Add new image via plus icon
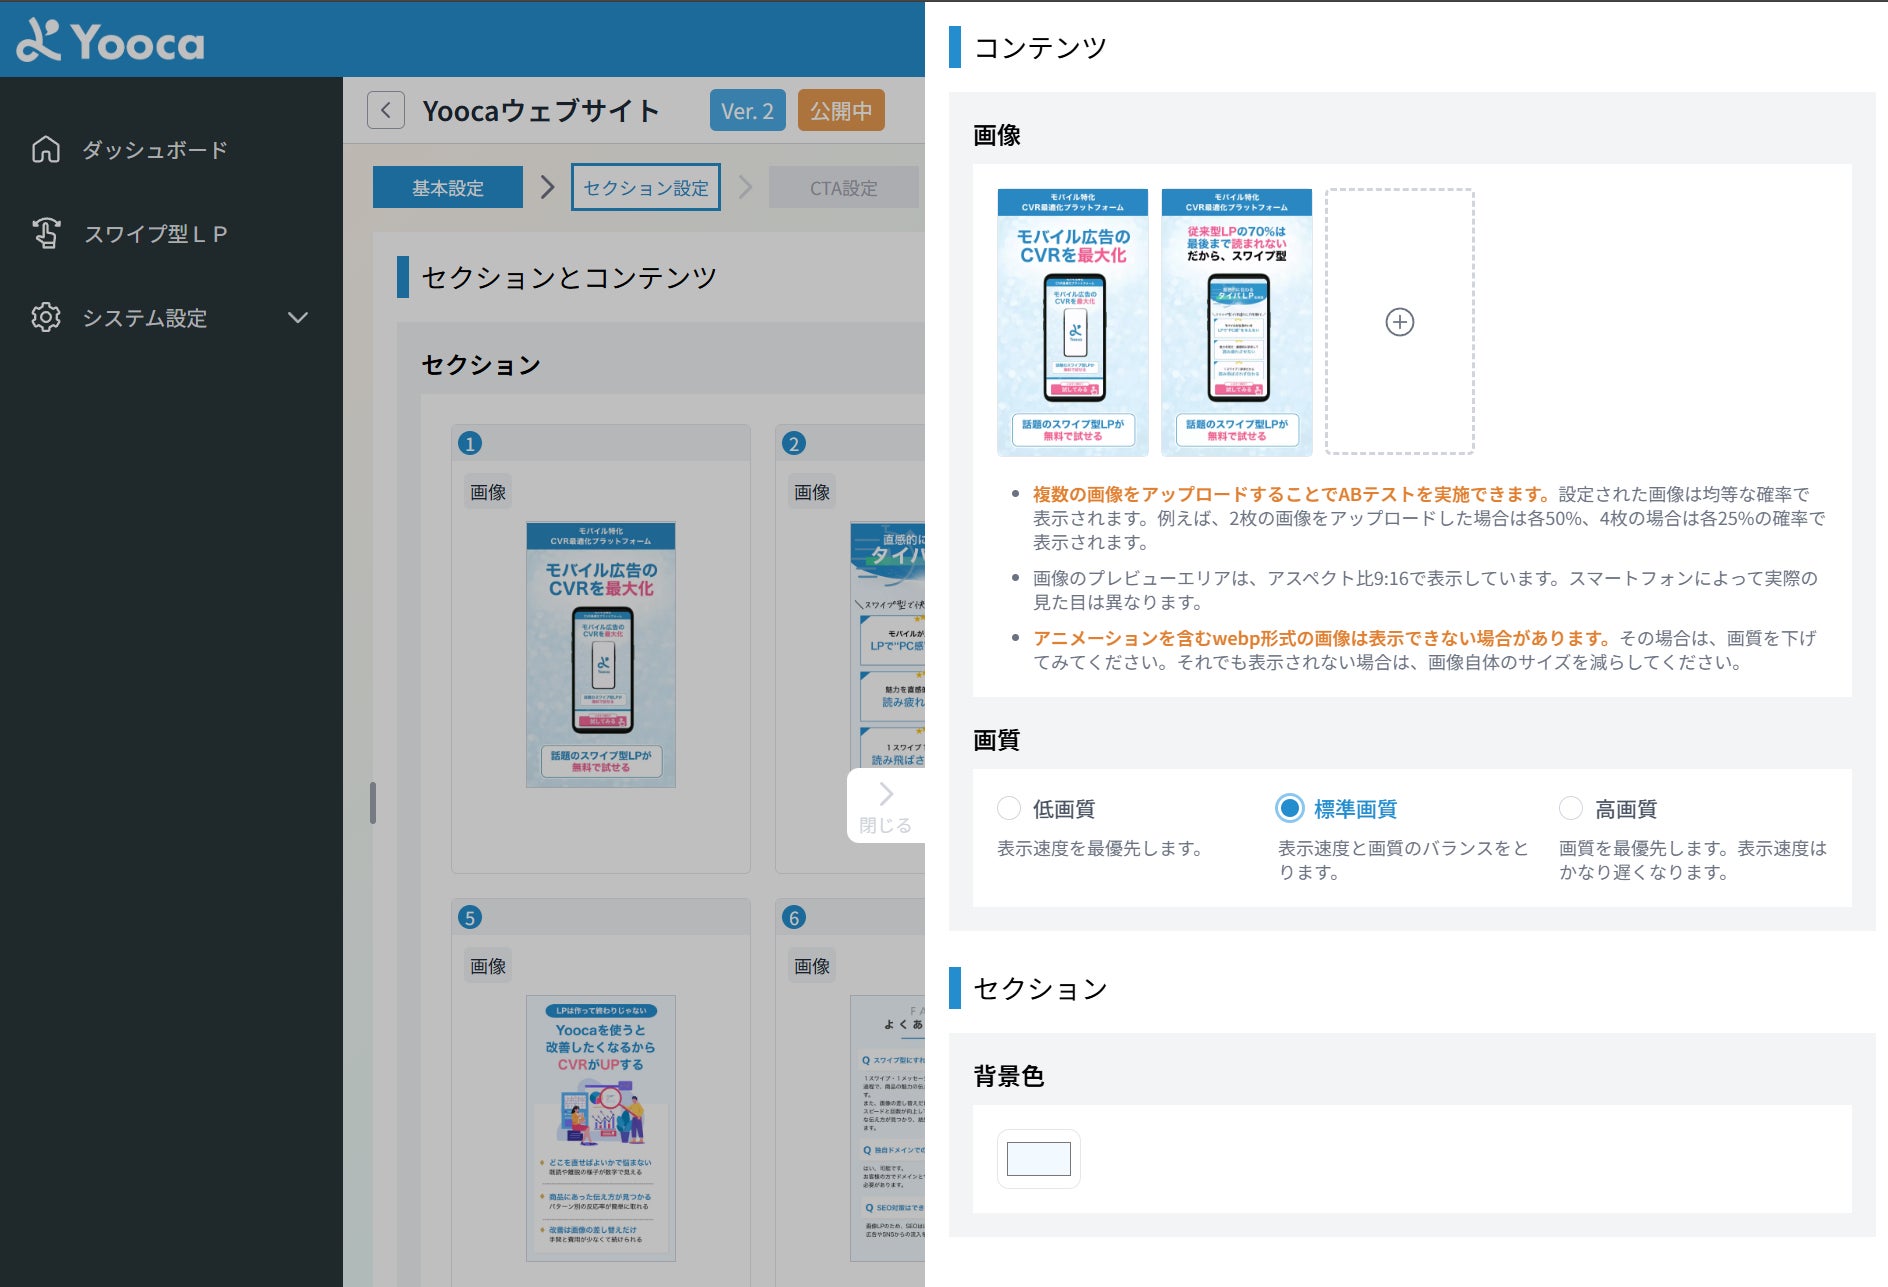The height and width of the screenshot is (1287, 1888). coord(1400,322)
